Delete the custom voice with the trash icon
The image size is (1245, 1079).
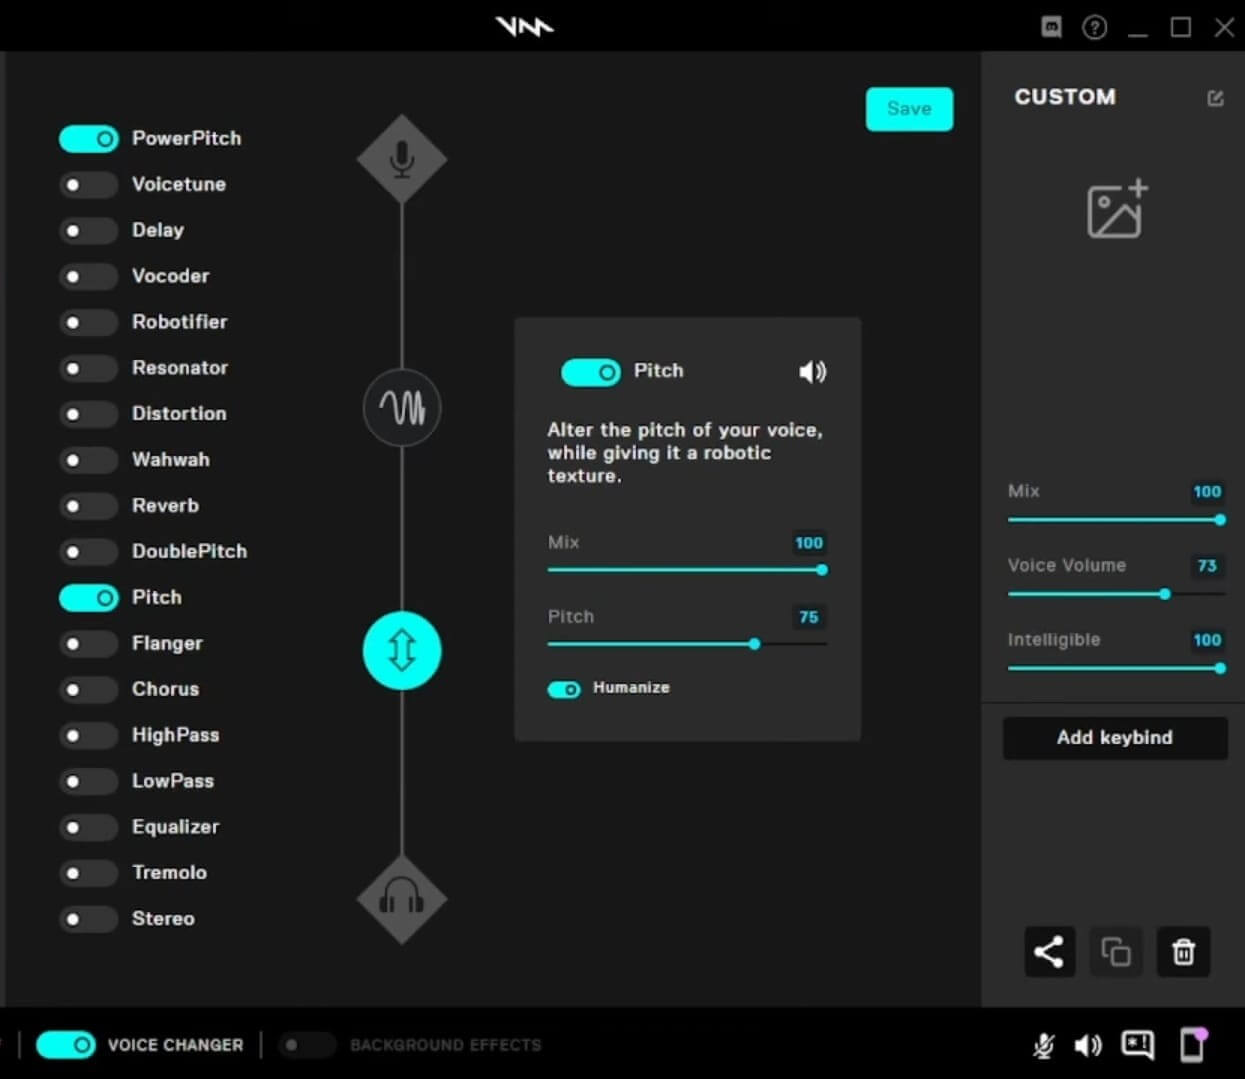(x=1183, y=952)
